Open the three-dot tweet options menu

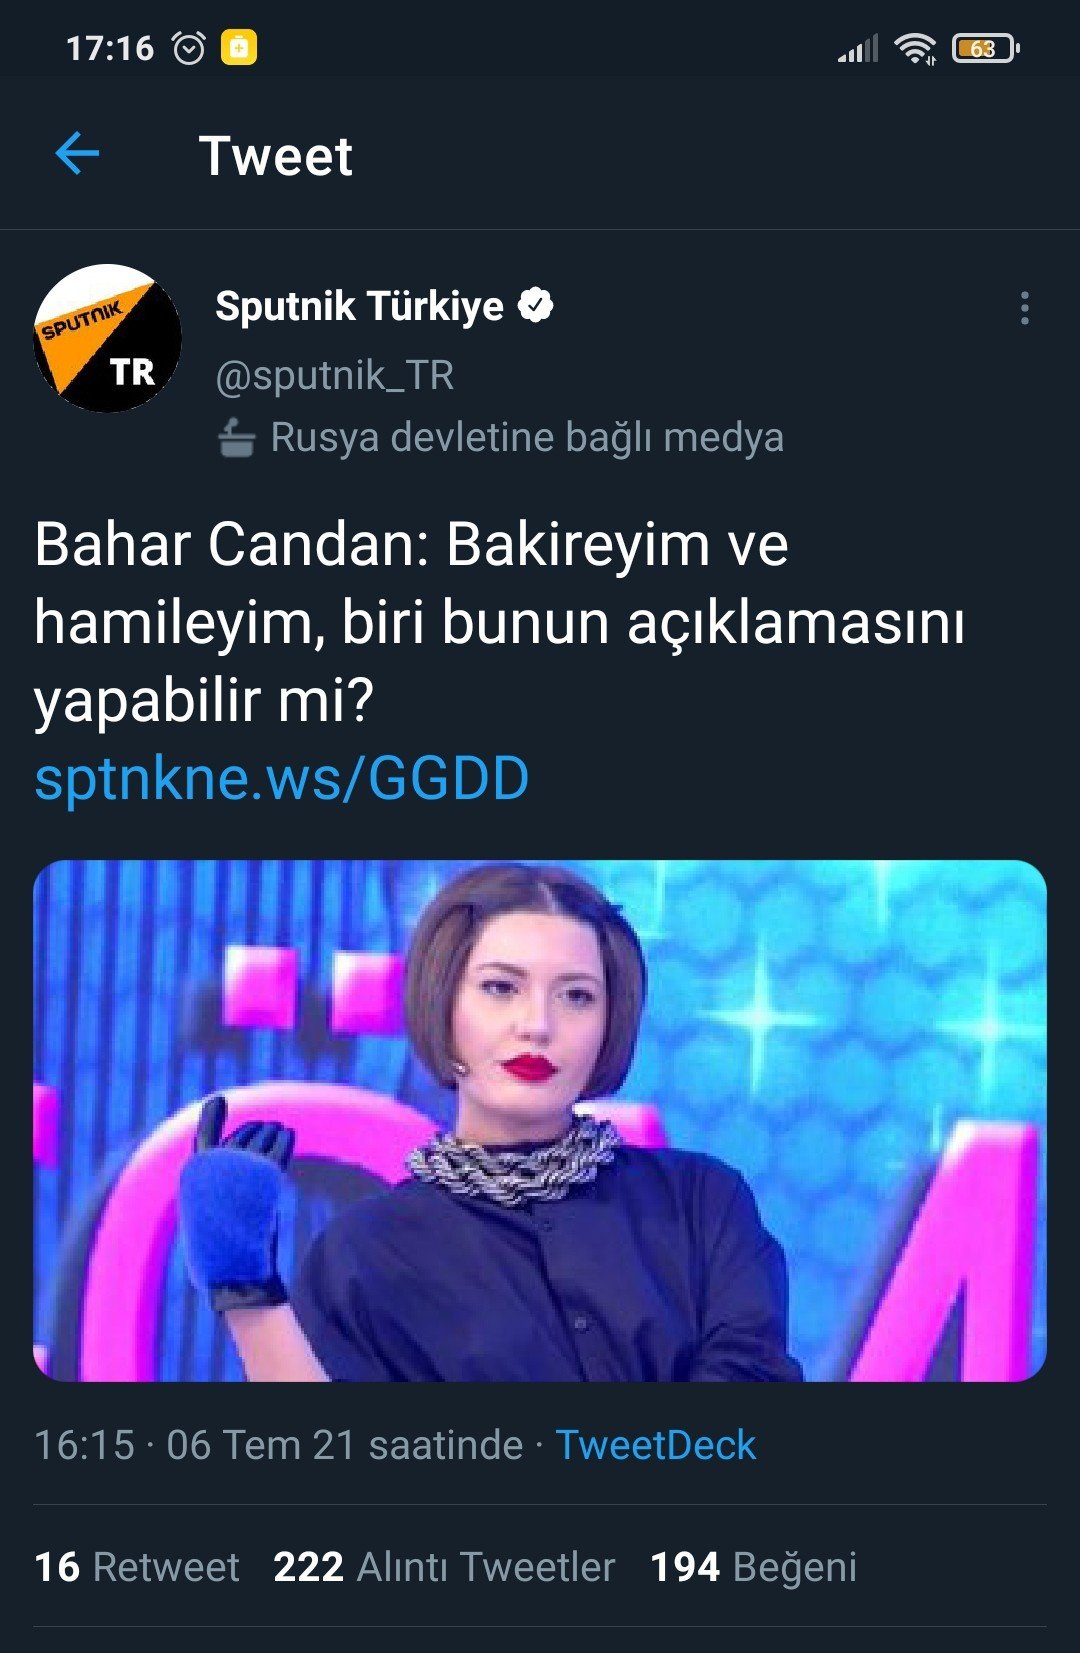1024,308
